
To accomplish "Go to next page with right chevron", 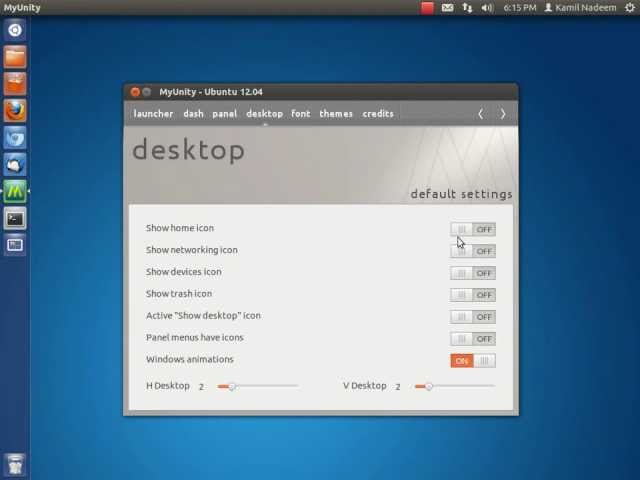I will pos(503,114).
